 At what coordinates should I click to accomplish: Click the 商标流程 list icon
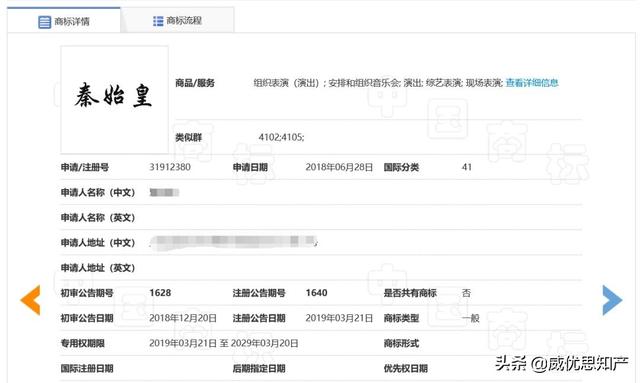[158, 21]
